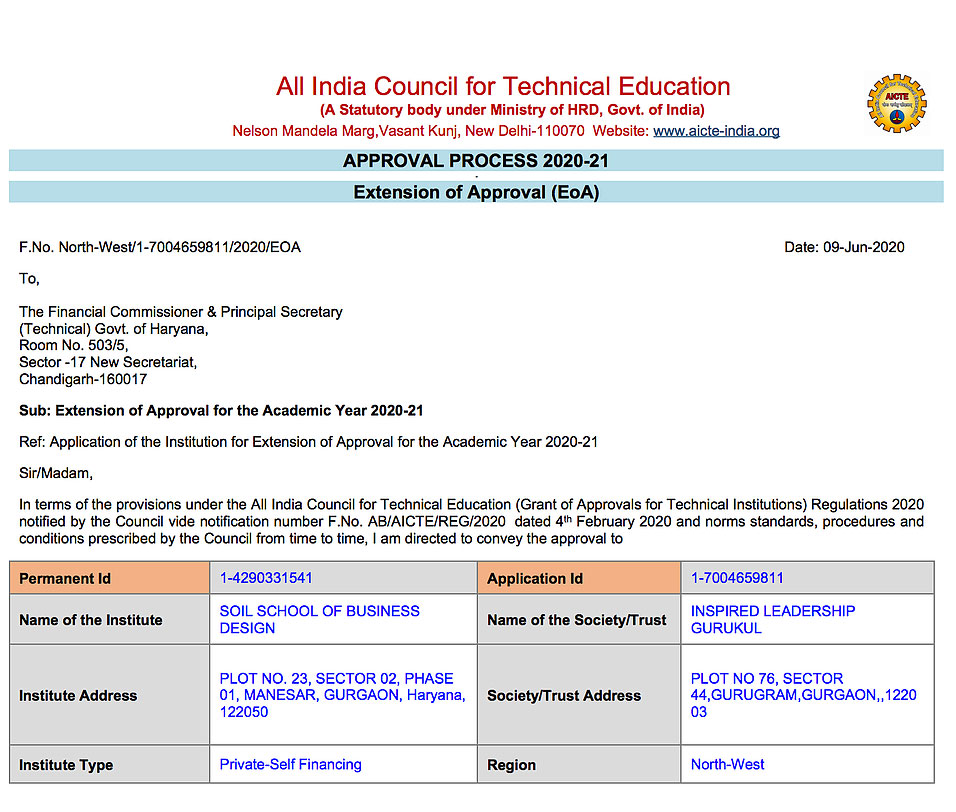Viewport: 956px width, 812px height.
Task: Click the 'Region' label cell
Action: (x=579, y=764)
